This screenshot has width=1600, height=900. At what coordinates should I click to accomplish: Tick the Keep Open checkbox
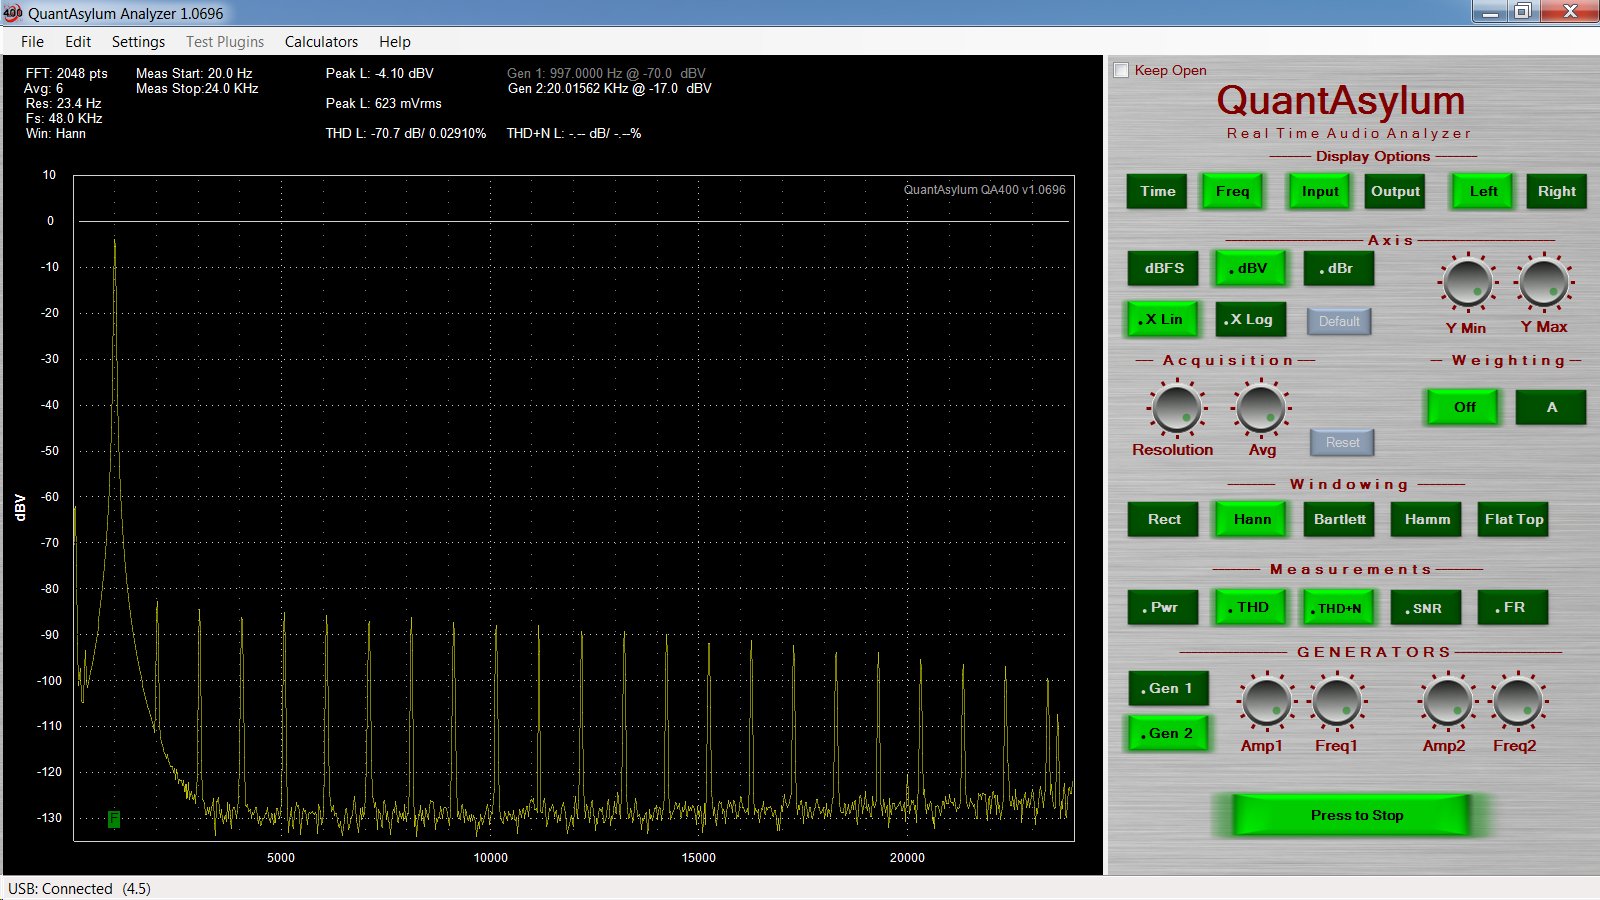coord(1122,70)
